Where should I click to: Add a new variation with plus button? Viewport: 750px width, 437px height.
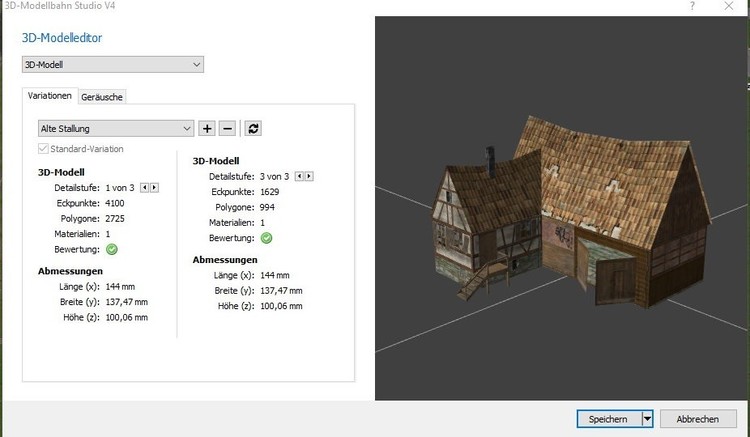click(207, 128)
